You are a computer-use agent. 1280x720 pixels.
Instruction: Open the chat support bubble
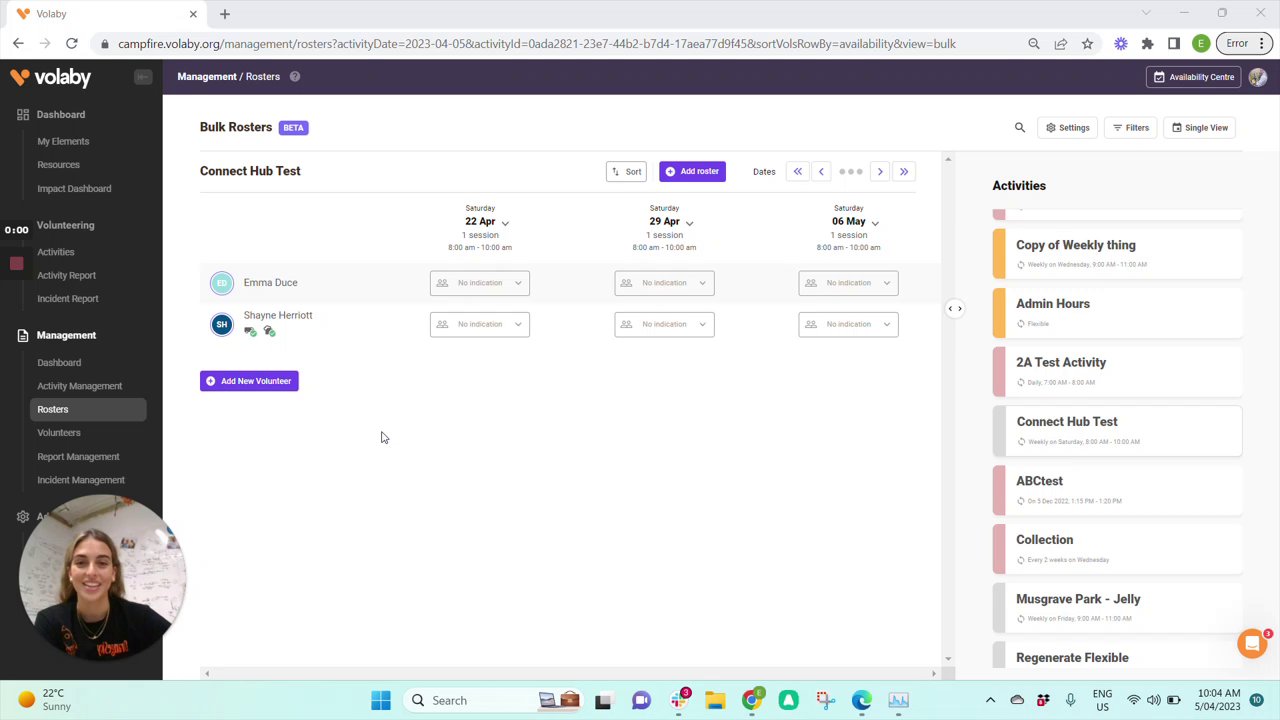pyautogui.click(x=1252, y=644)
